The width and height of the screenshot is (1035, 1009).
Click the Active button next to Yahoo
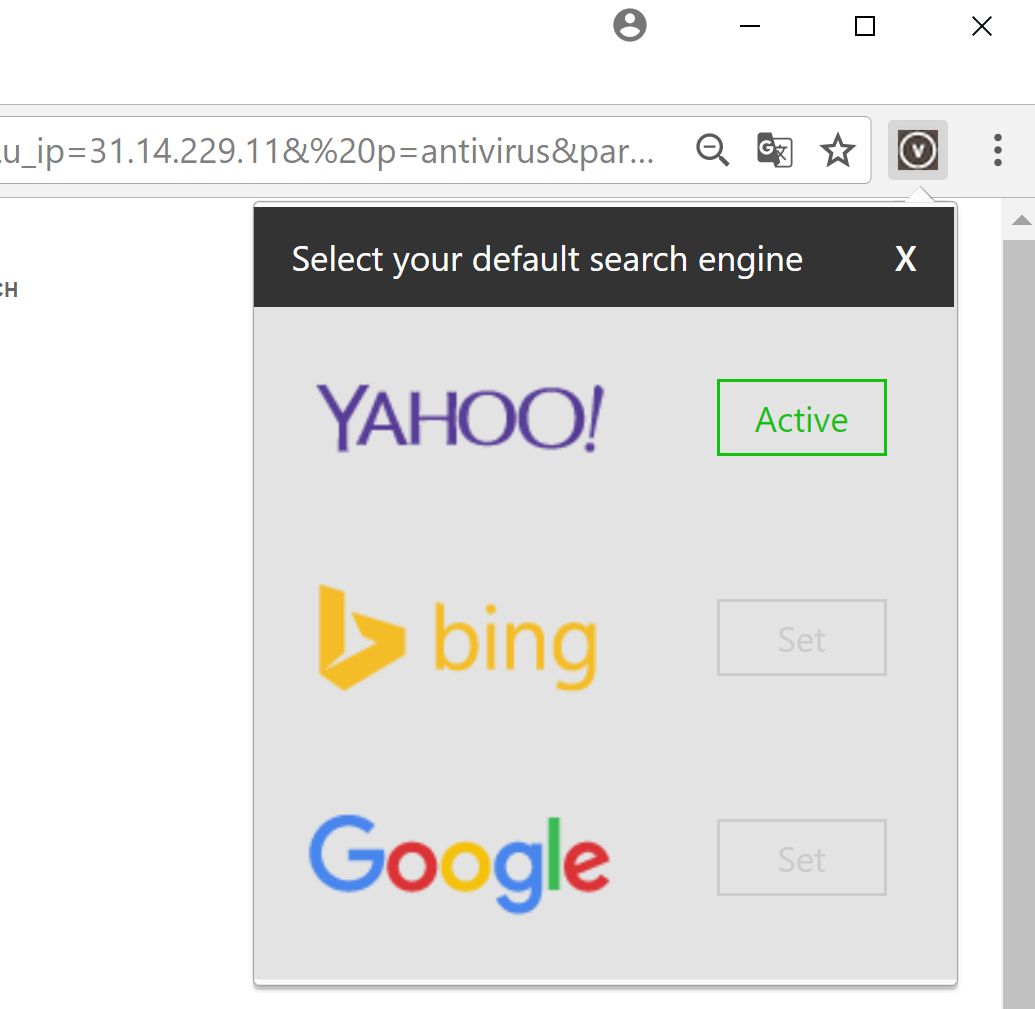point(801,418)
